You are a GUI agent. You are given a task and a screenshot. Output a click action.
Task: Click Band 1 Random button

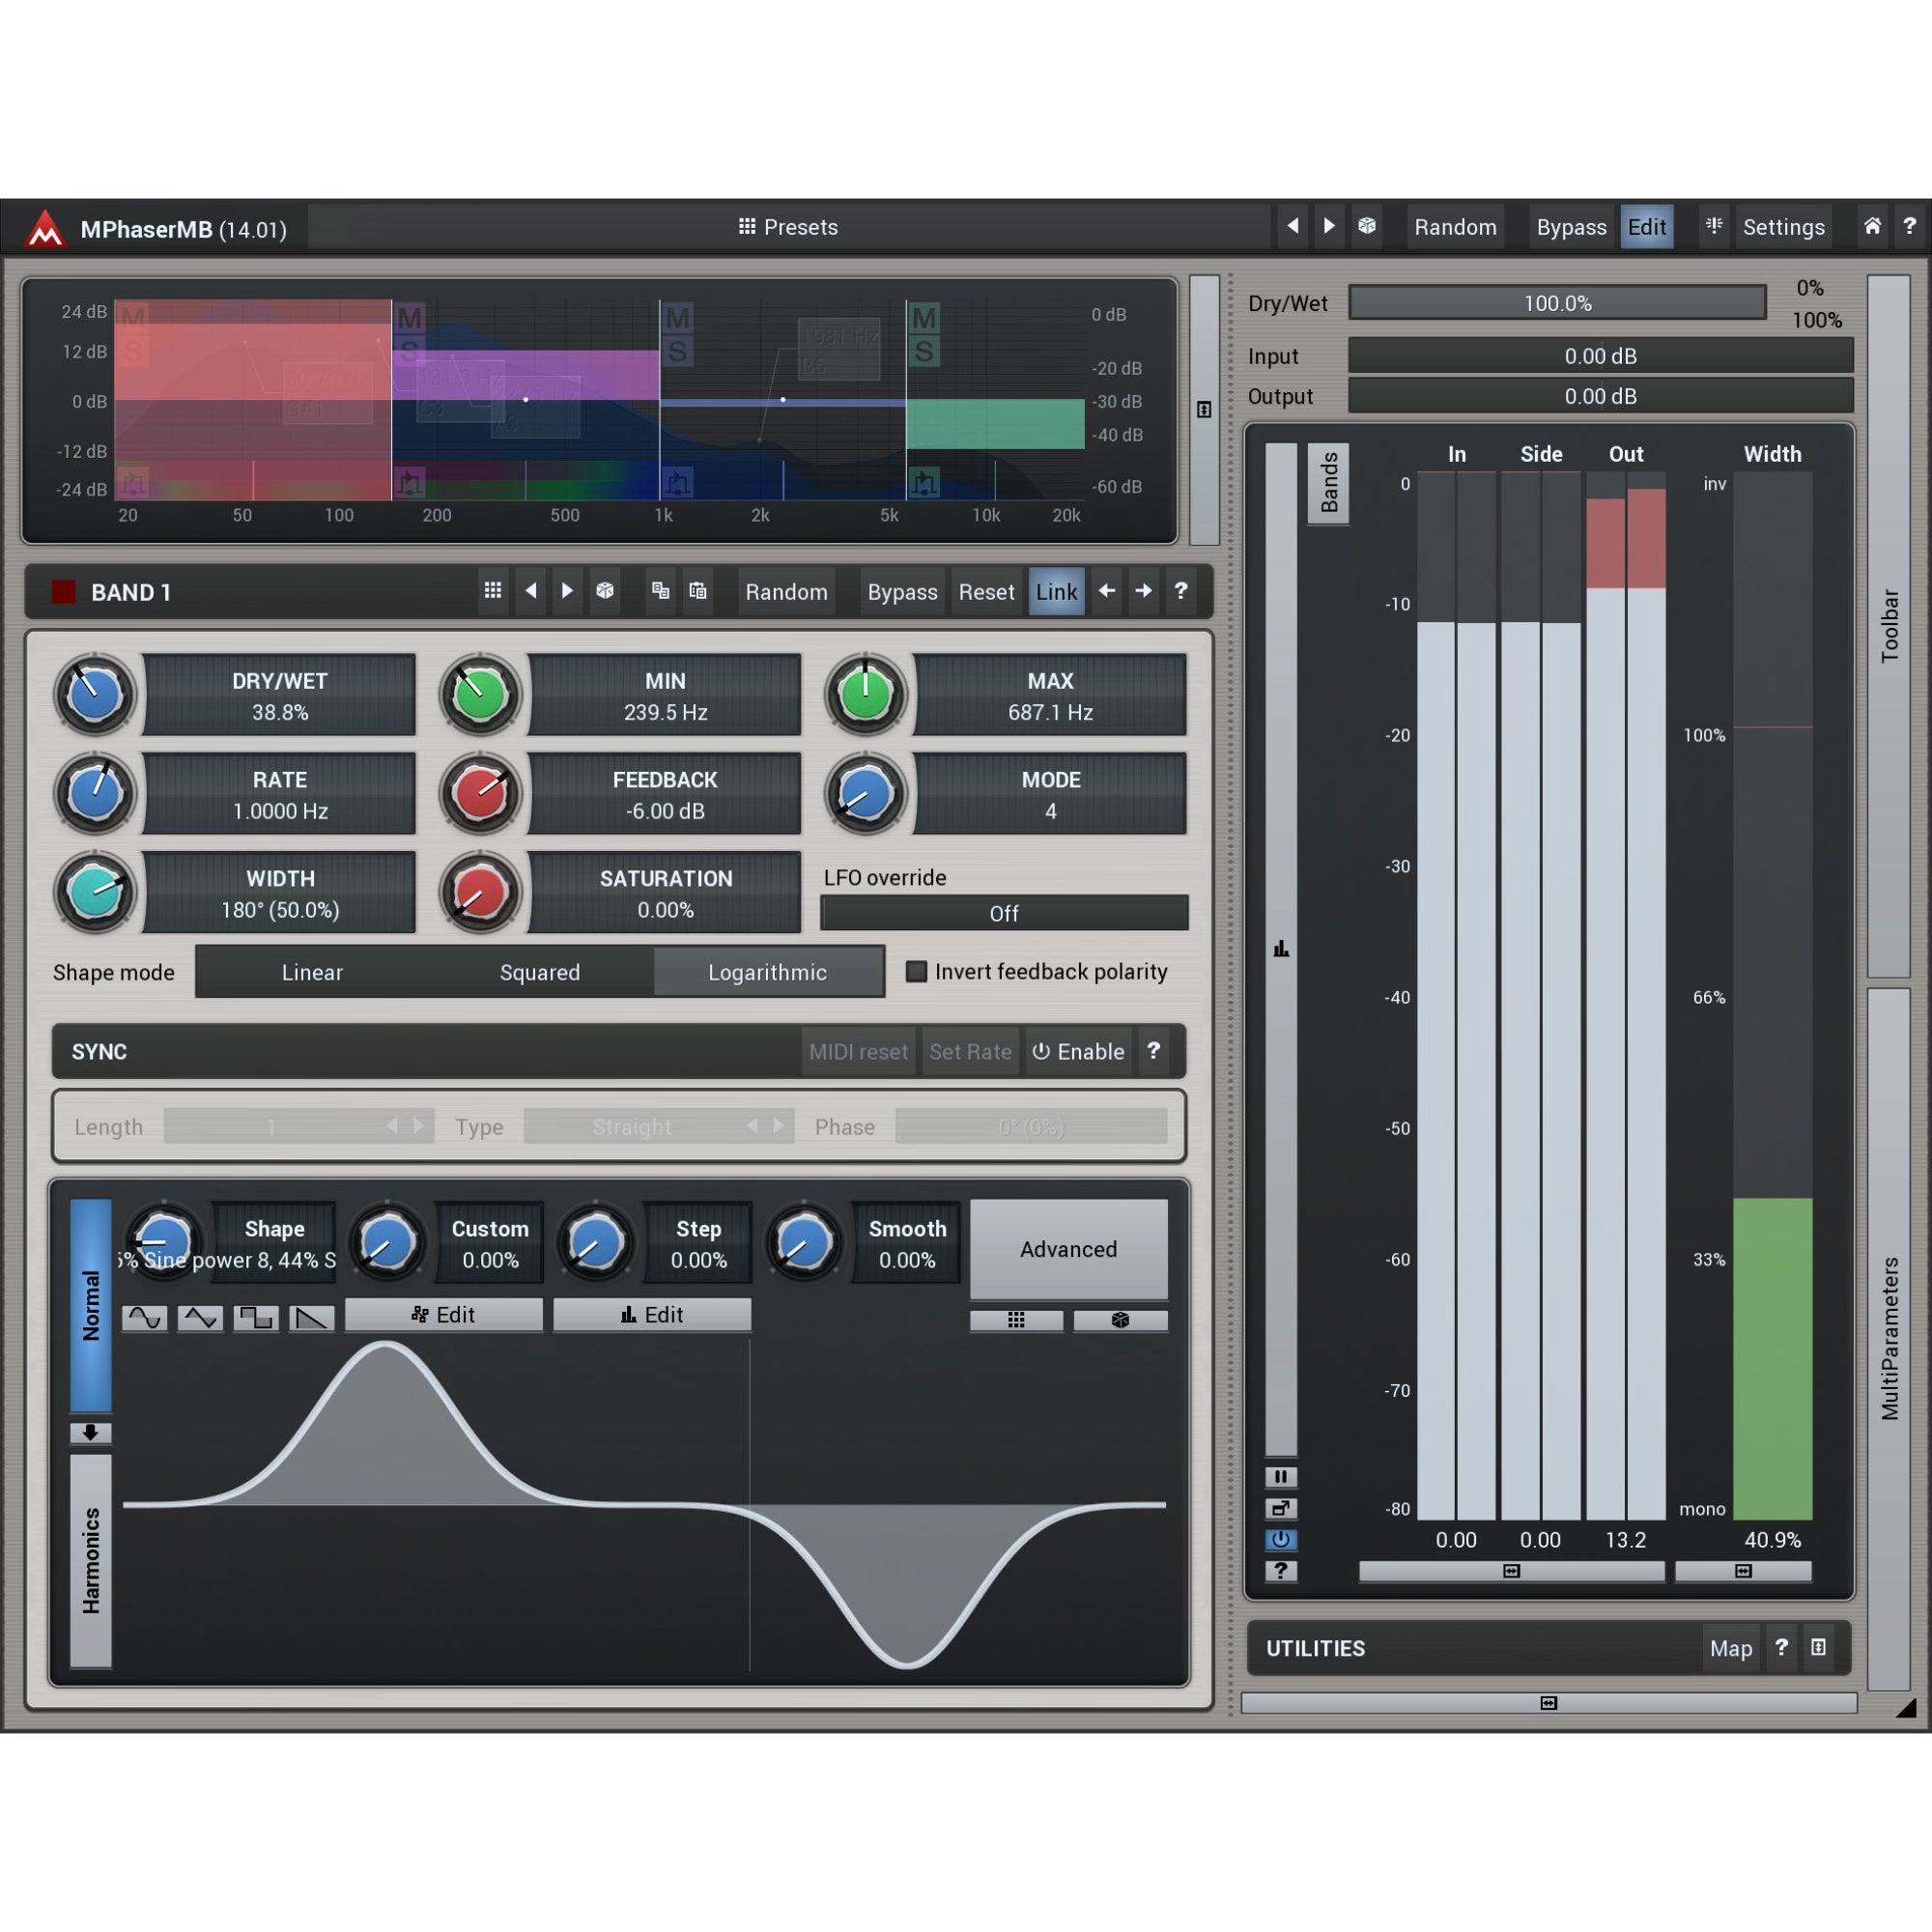[786, 591]
